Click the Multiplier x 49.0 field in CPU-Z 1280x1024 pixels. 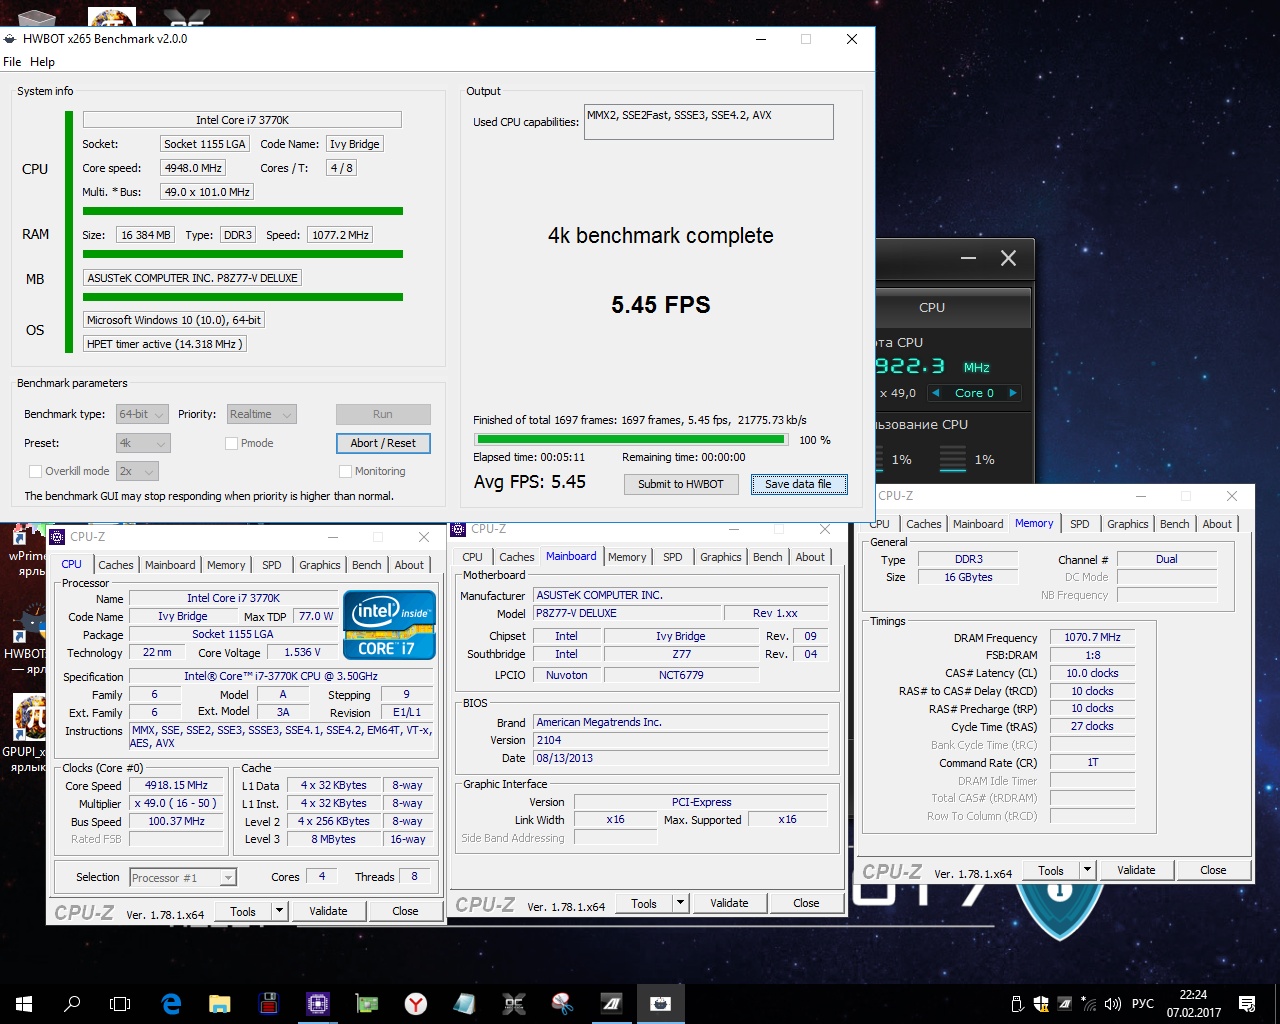click(176, 803)
